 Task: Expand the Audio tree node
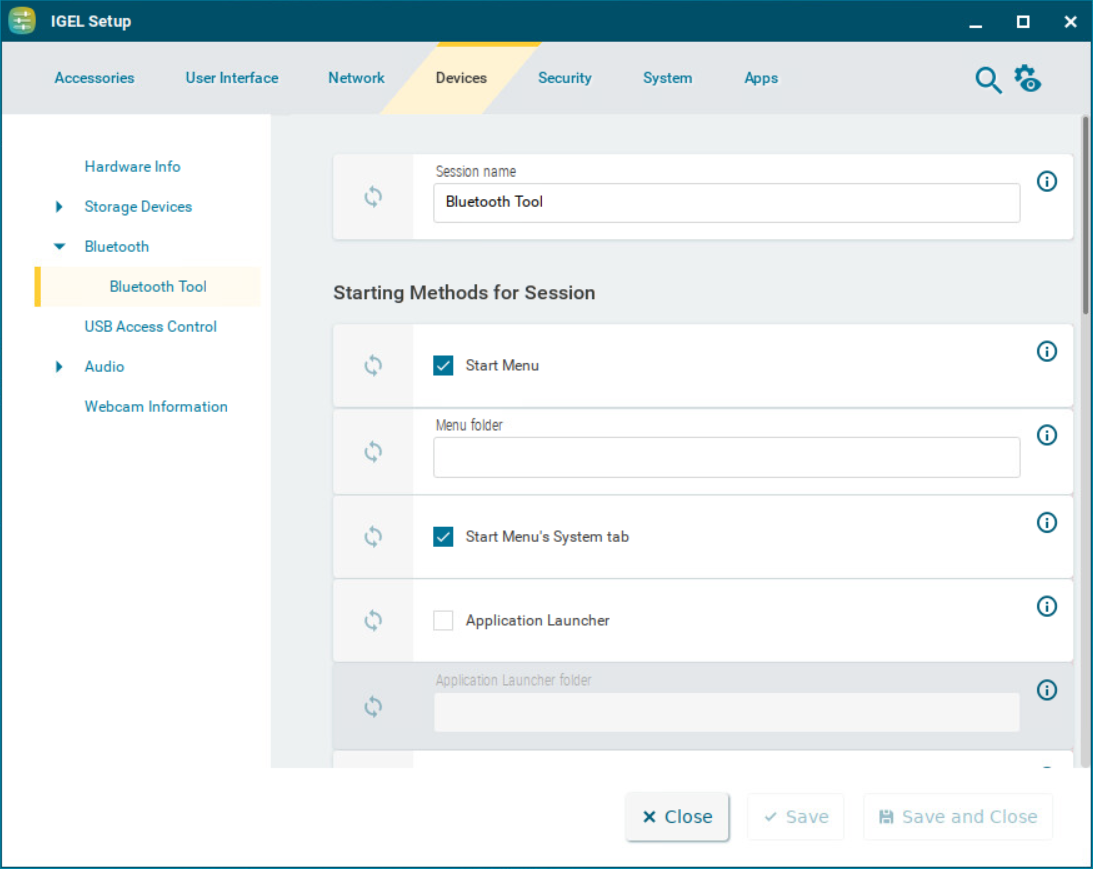tap(59, 367)
